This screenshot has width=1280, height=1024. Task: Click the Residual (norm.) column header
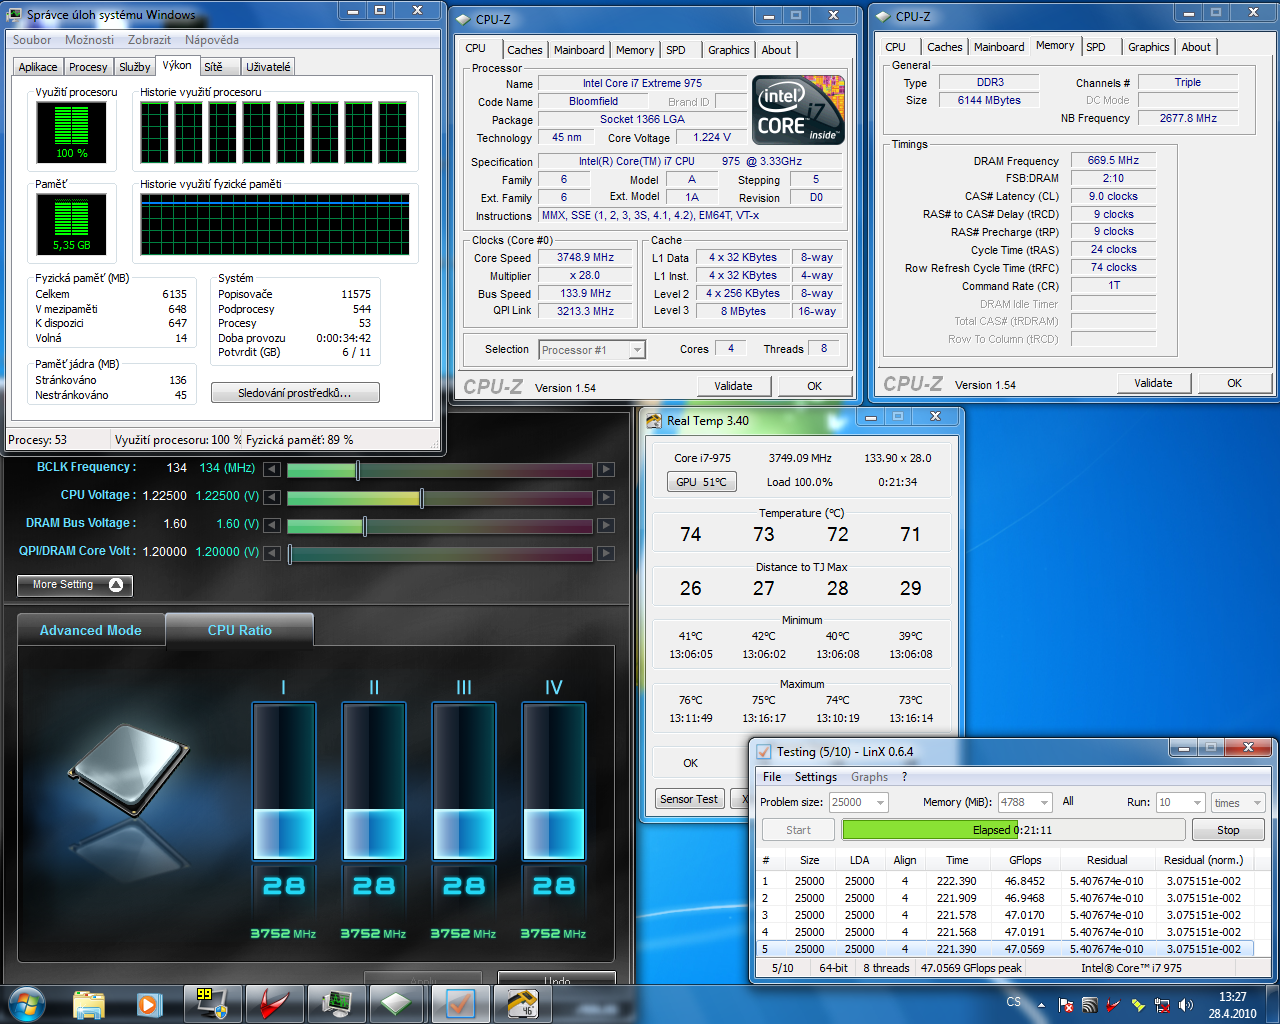tap(1203, 860)
